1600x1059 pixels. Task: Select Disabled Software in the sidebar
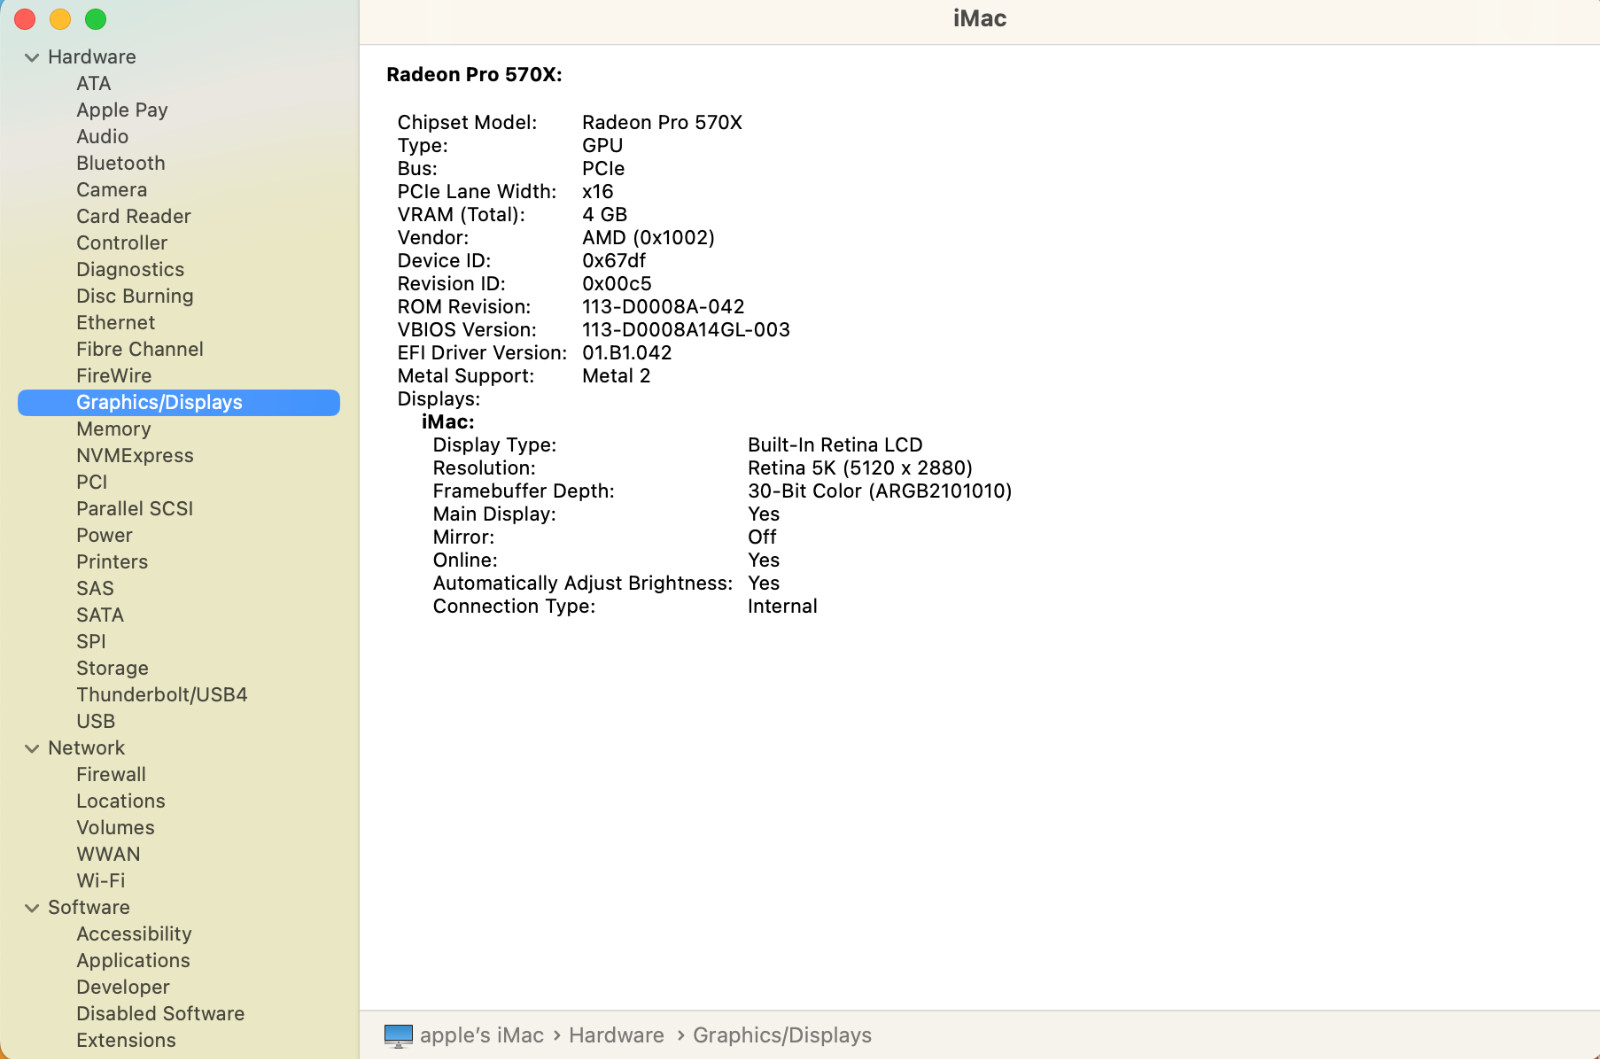click(x=161, y=1014)
